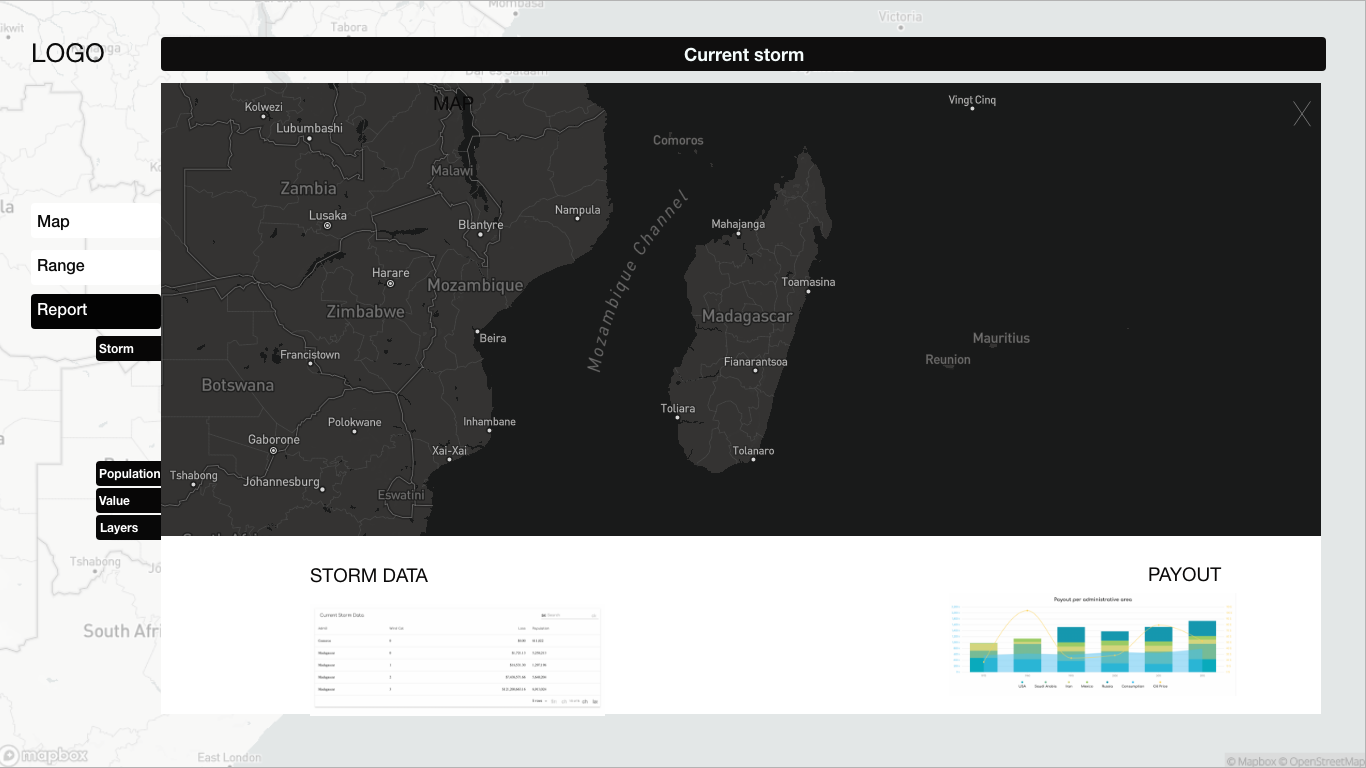Click the LOGO in the corner
The image size is (1366, 768).
point(68,53)
